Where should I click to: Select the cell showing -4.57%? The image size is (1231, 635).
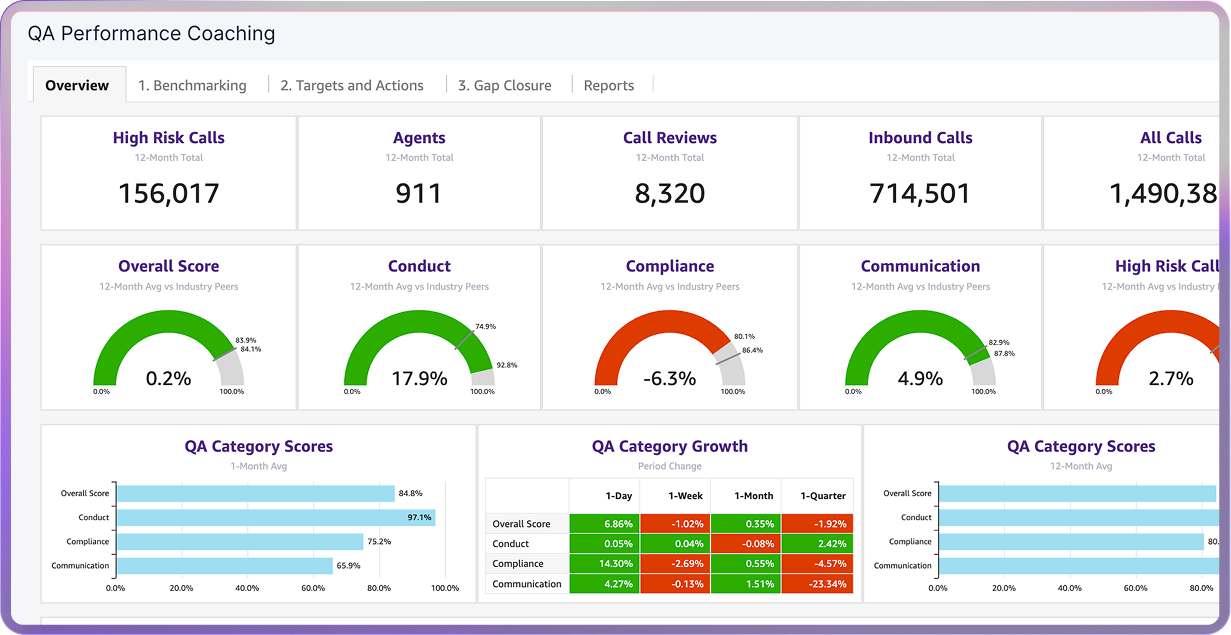tap(818, 564)
